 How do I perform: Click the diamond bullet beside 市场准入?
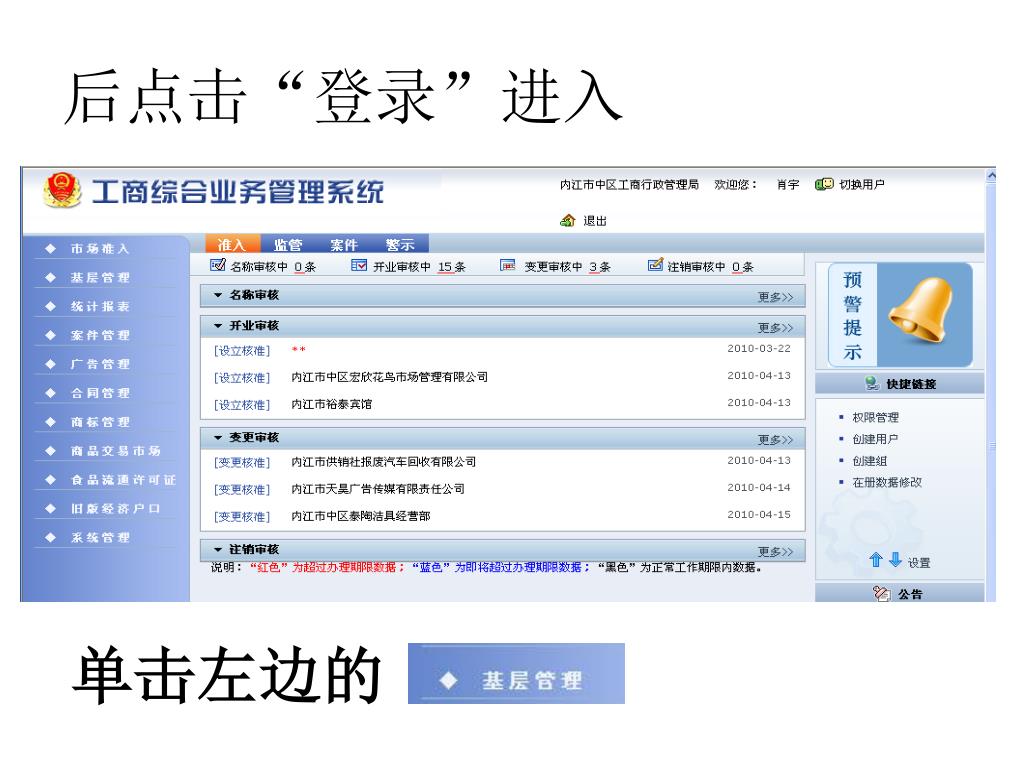click(x=50, y=249)
